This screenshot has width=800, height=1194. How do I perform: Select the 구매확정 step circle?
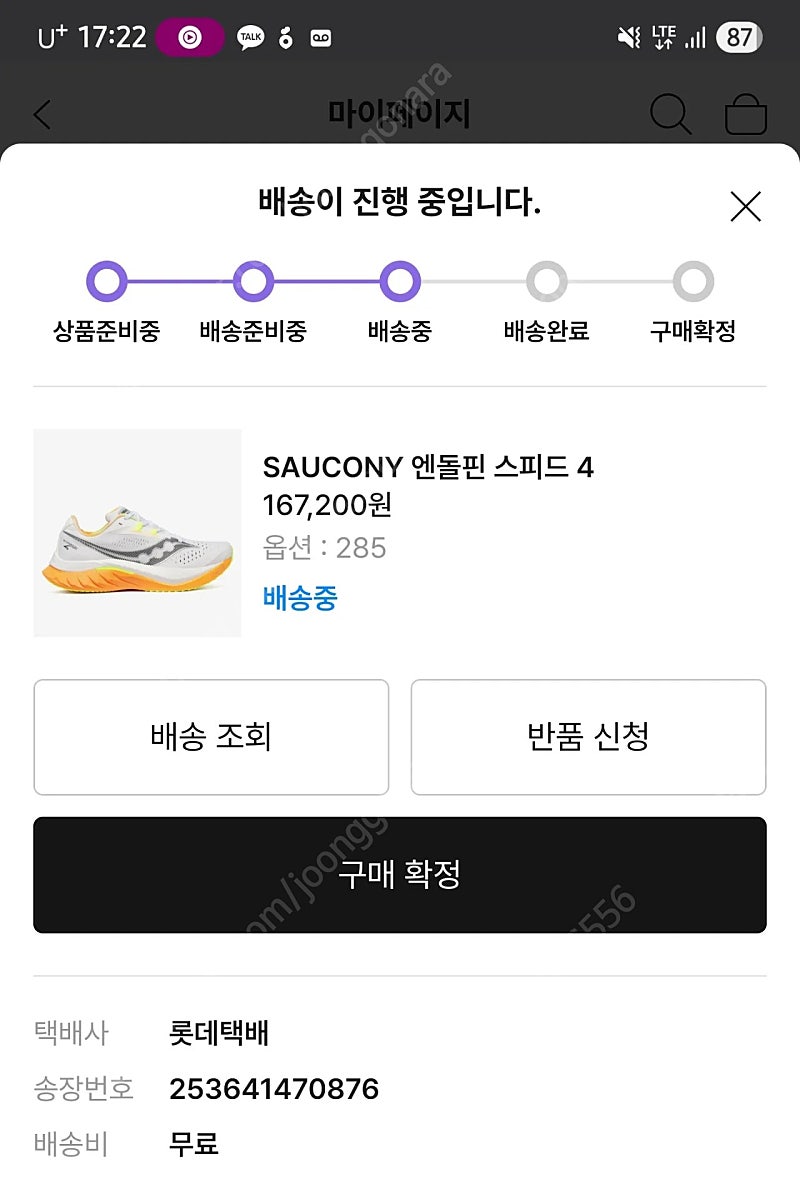pos(693,281)
